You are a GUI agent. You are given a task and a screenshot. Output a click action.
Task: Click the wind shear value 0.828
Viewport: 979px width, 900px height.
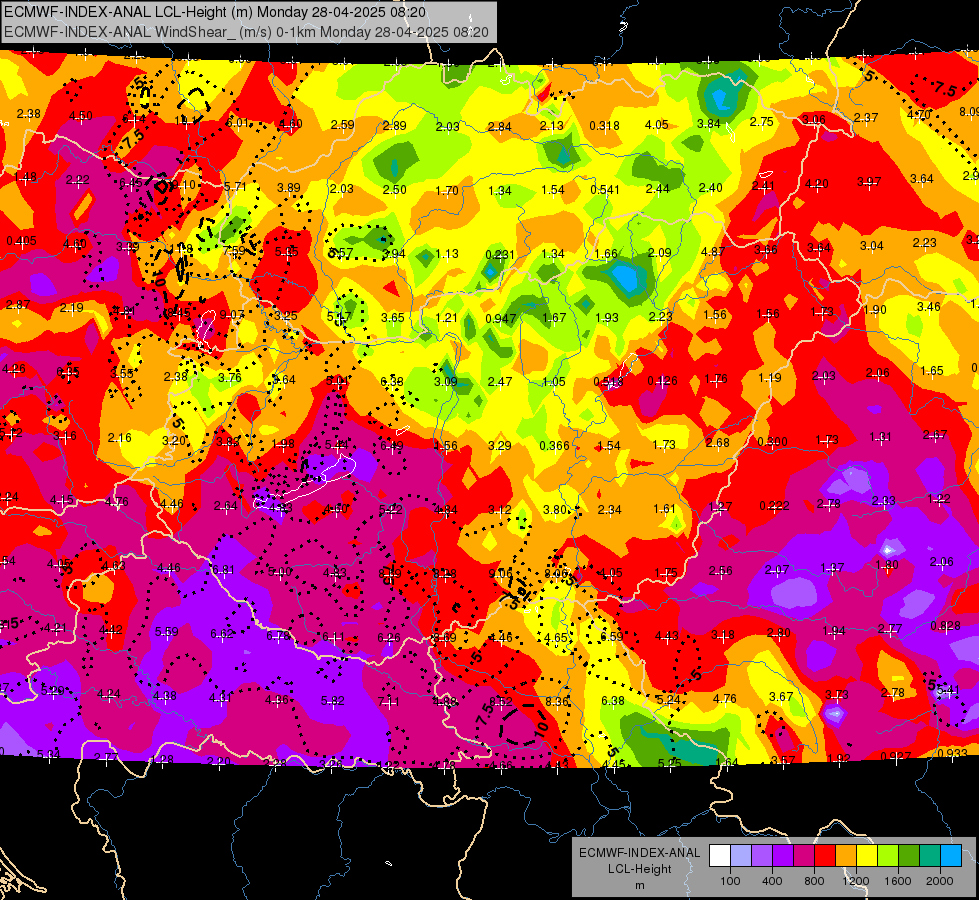[x=945, y=625]
